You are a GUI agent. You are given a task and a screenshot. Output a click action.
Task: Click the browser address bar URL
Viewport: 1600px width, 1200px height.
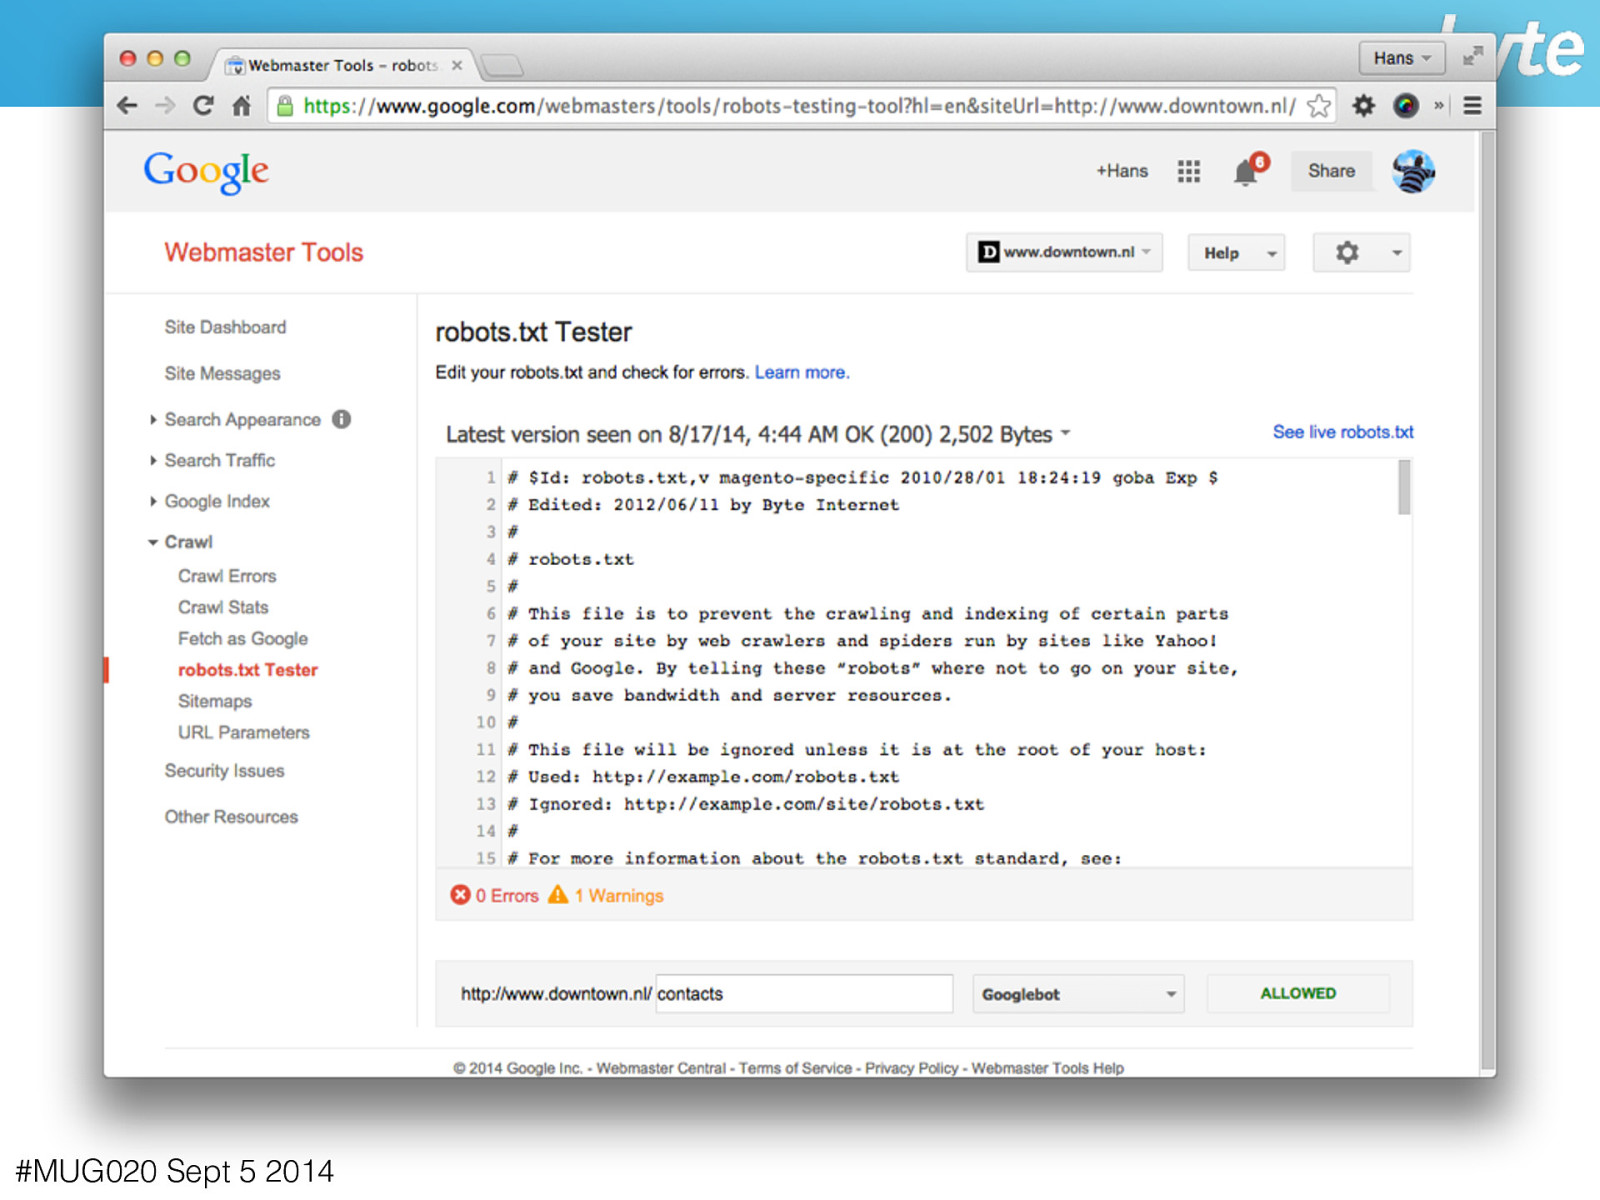point(799,106)
